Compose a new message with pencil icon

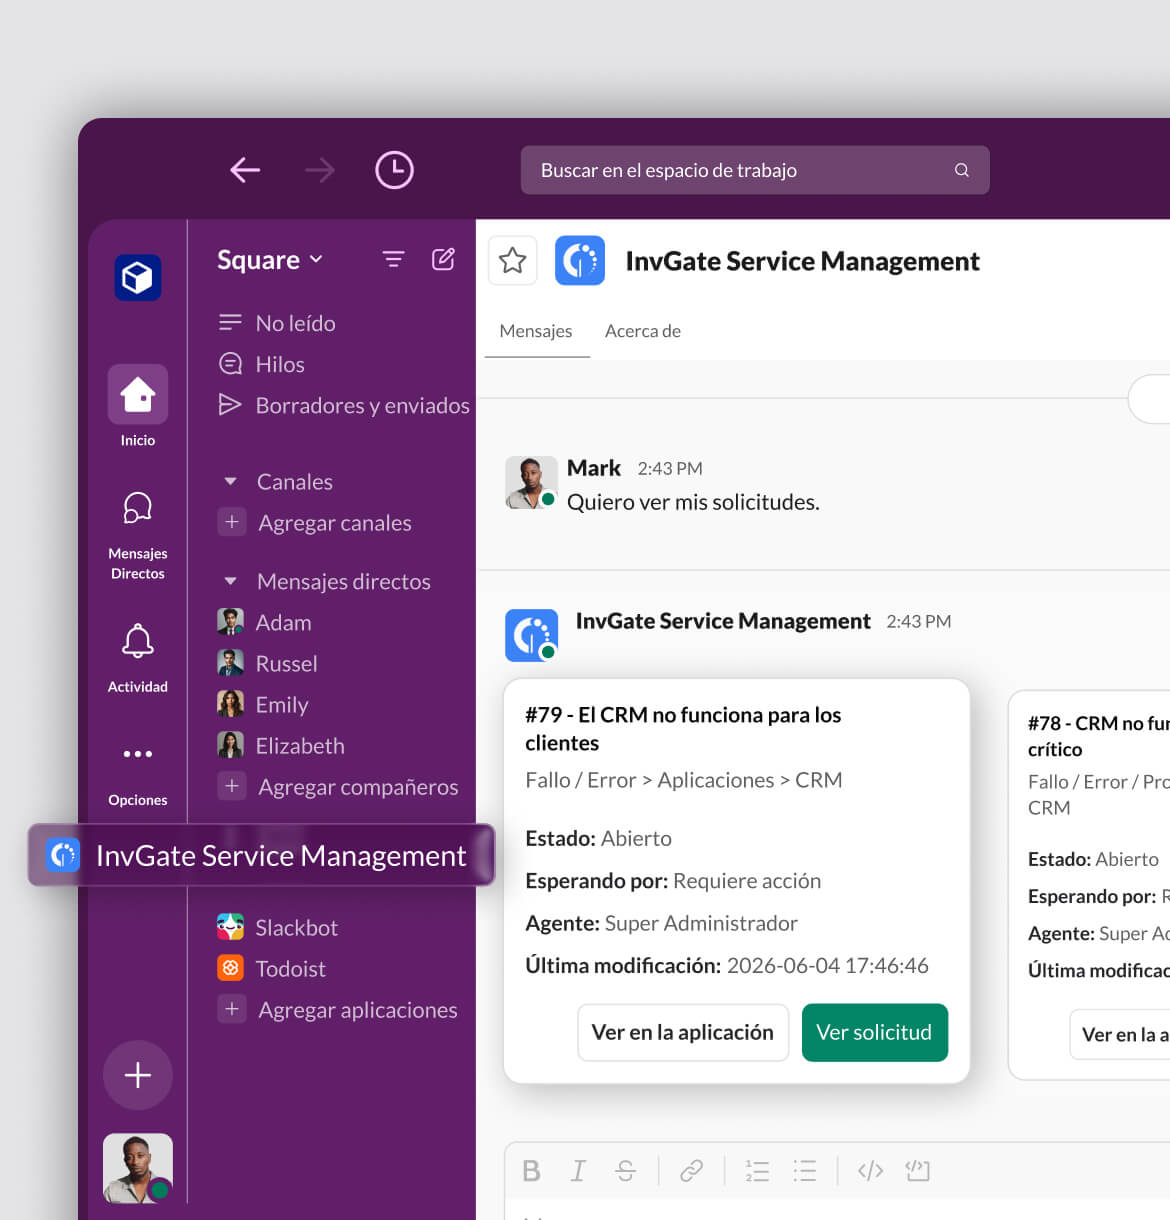tap(443, 260)
